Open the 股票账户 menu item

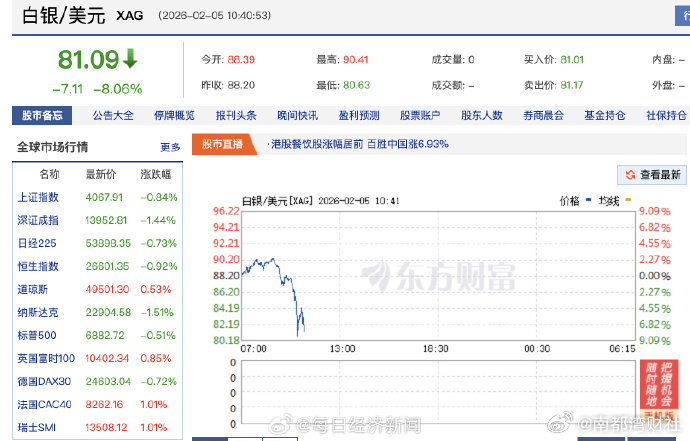420,115
